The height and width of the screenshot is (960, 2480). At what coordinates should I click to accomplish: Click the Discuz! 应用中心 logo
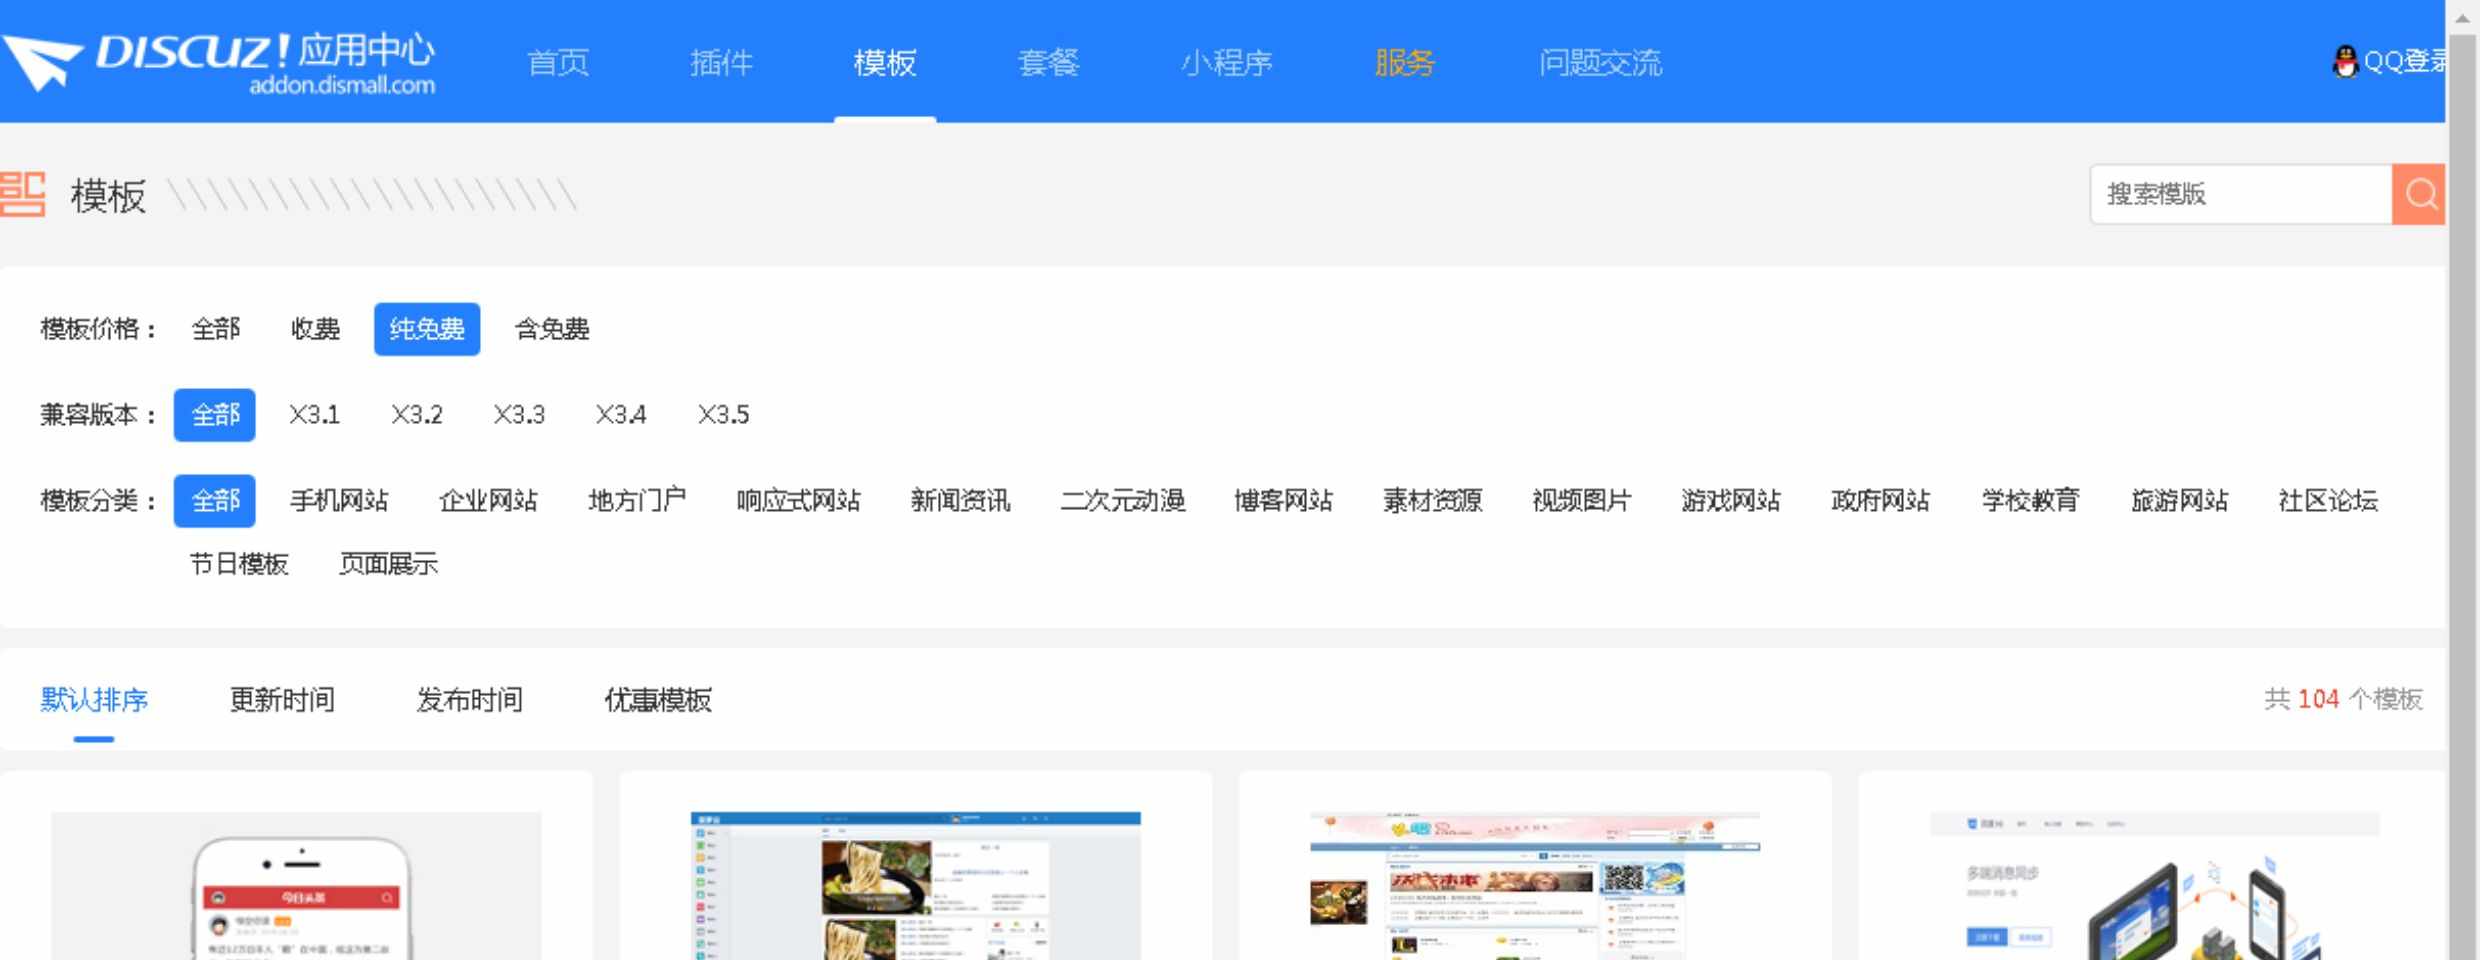[x=218, y=62]
